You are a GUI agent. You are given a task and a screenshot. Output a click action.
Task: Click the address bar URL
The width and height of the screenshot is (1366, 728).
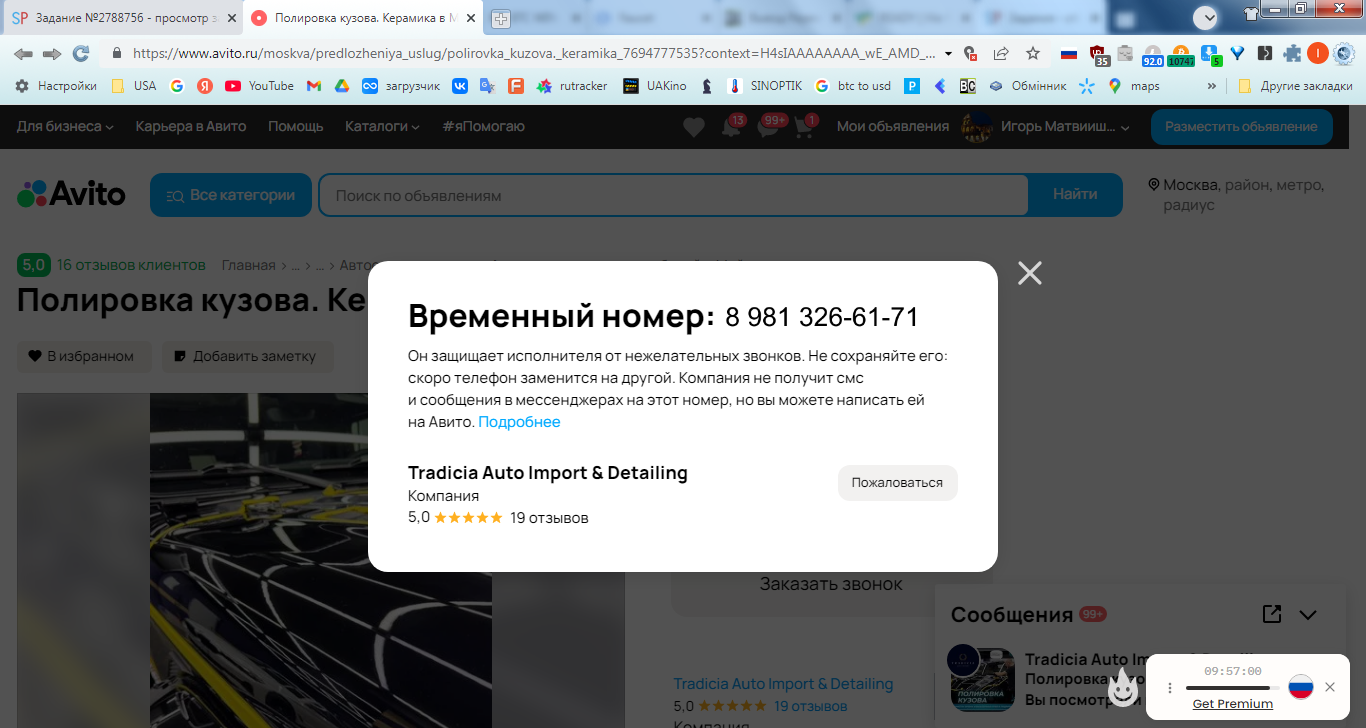pos(534,53)
